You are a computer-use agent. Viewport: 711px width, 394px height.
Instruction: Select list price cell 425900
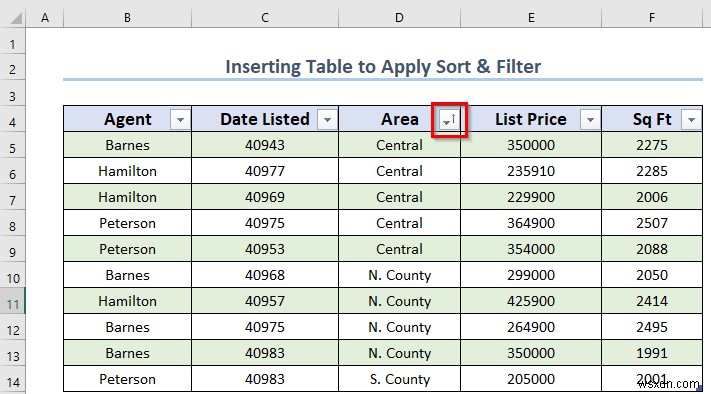click(531, 301)
